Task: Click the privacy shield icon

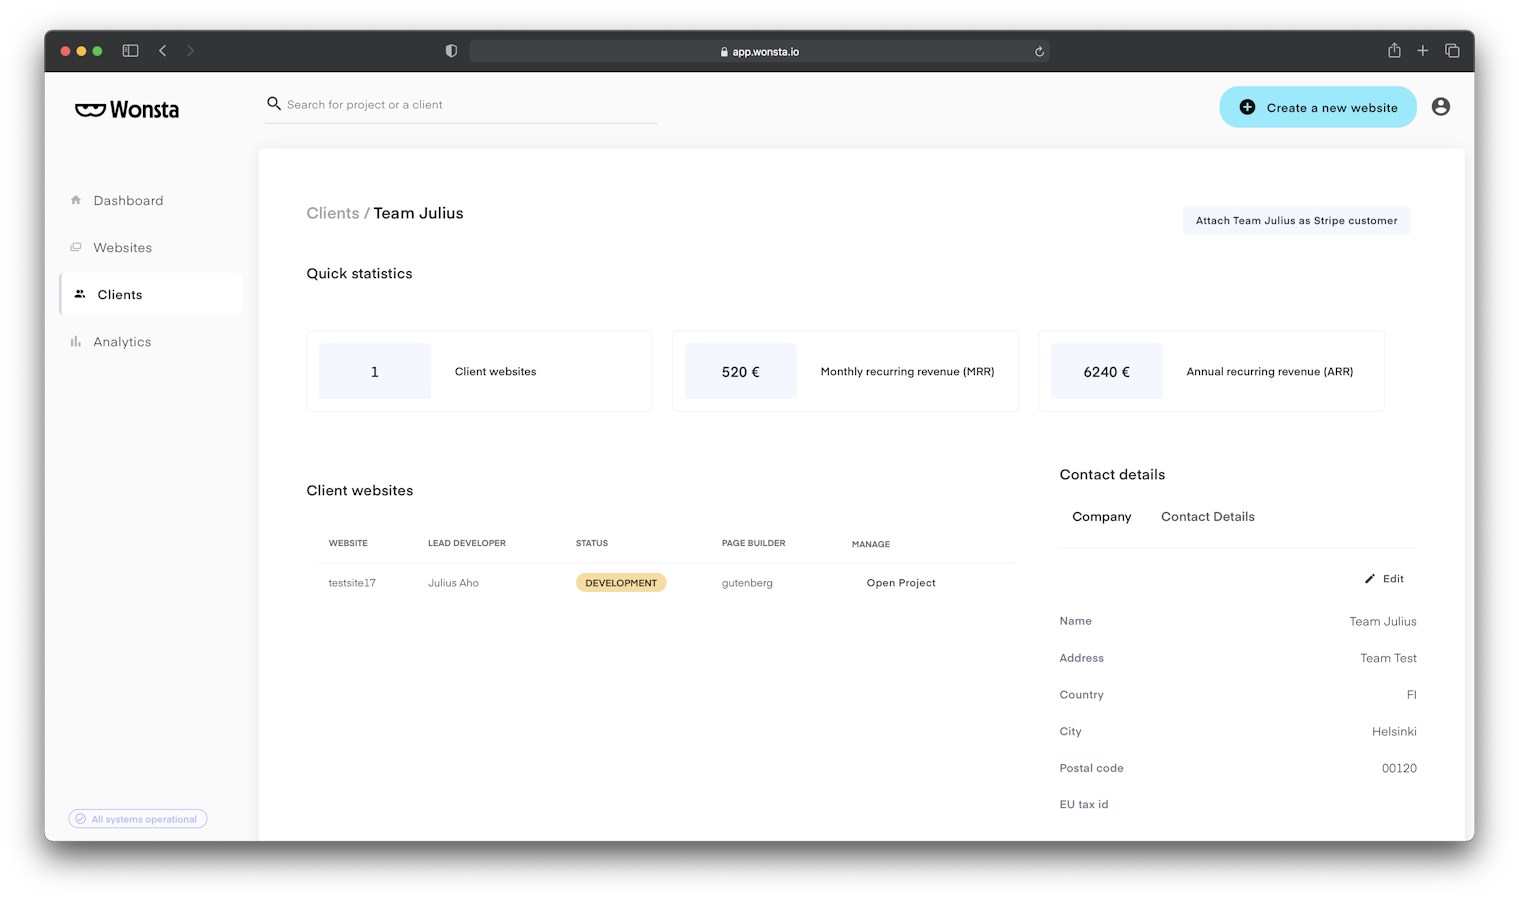Action: click(x=451, y=51)
